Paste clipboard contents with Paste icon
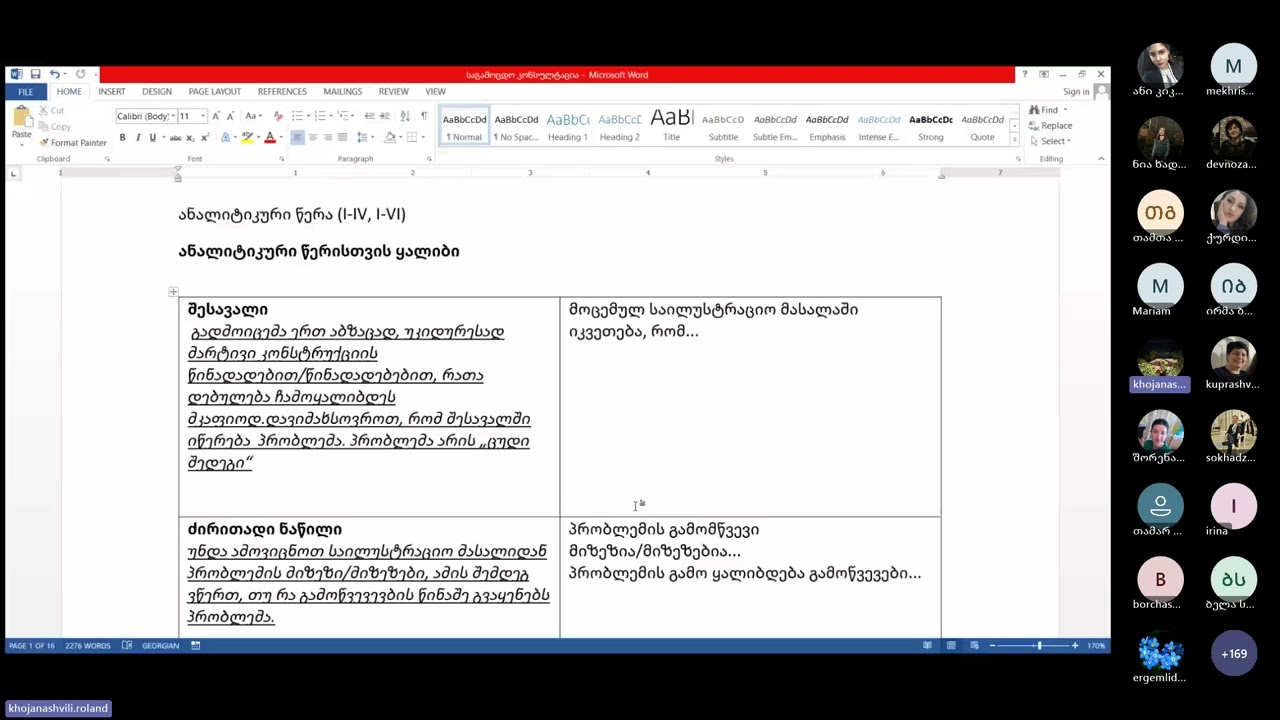The image size is (1280, 720). 21,116
